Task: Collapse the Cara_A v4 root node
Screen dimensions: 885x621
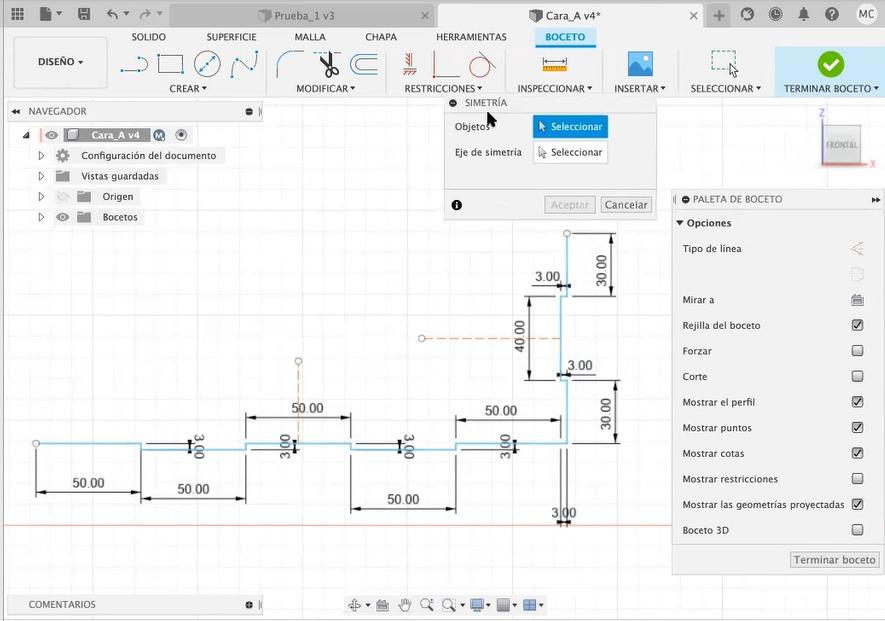Action: coord(26,135)
